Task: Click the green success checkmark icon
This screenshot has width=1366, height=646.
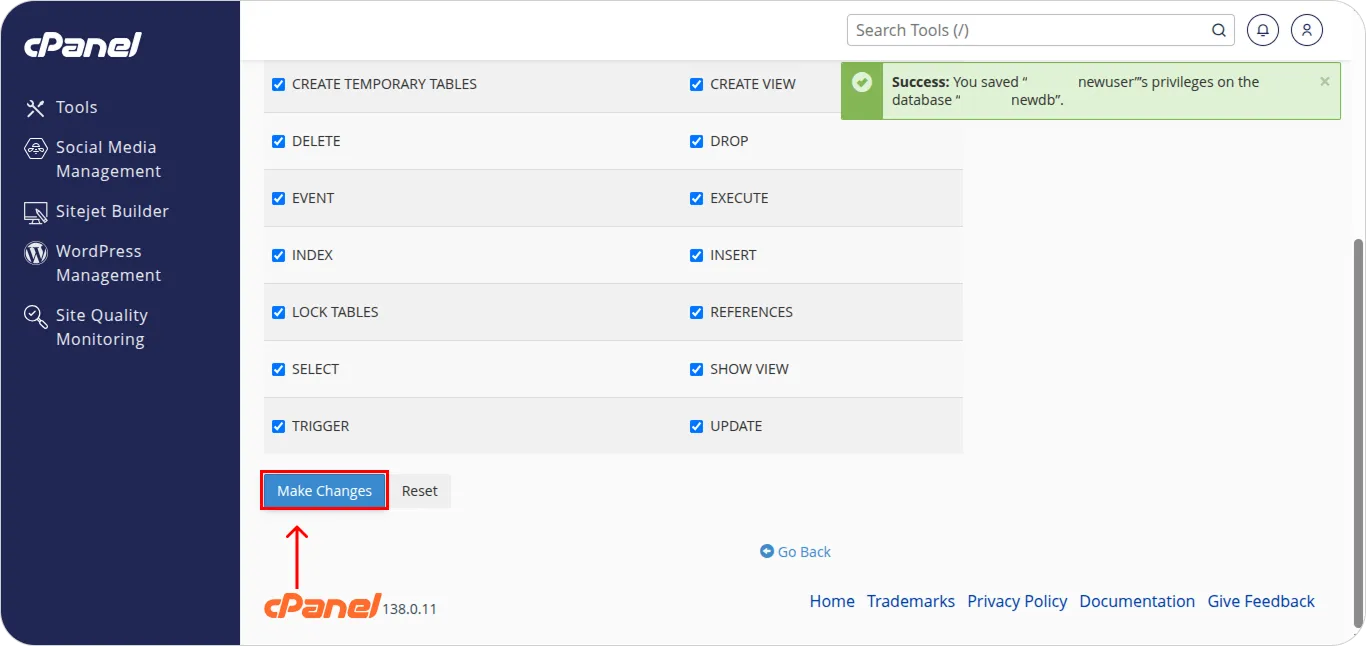Action: pos(862,82)
